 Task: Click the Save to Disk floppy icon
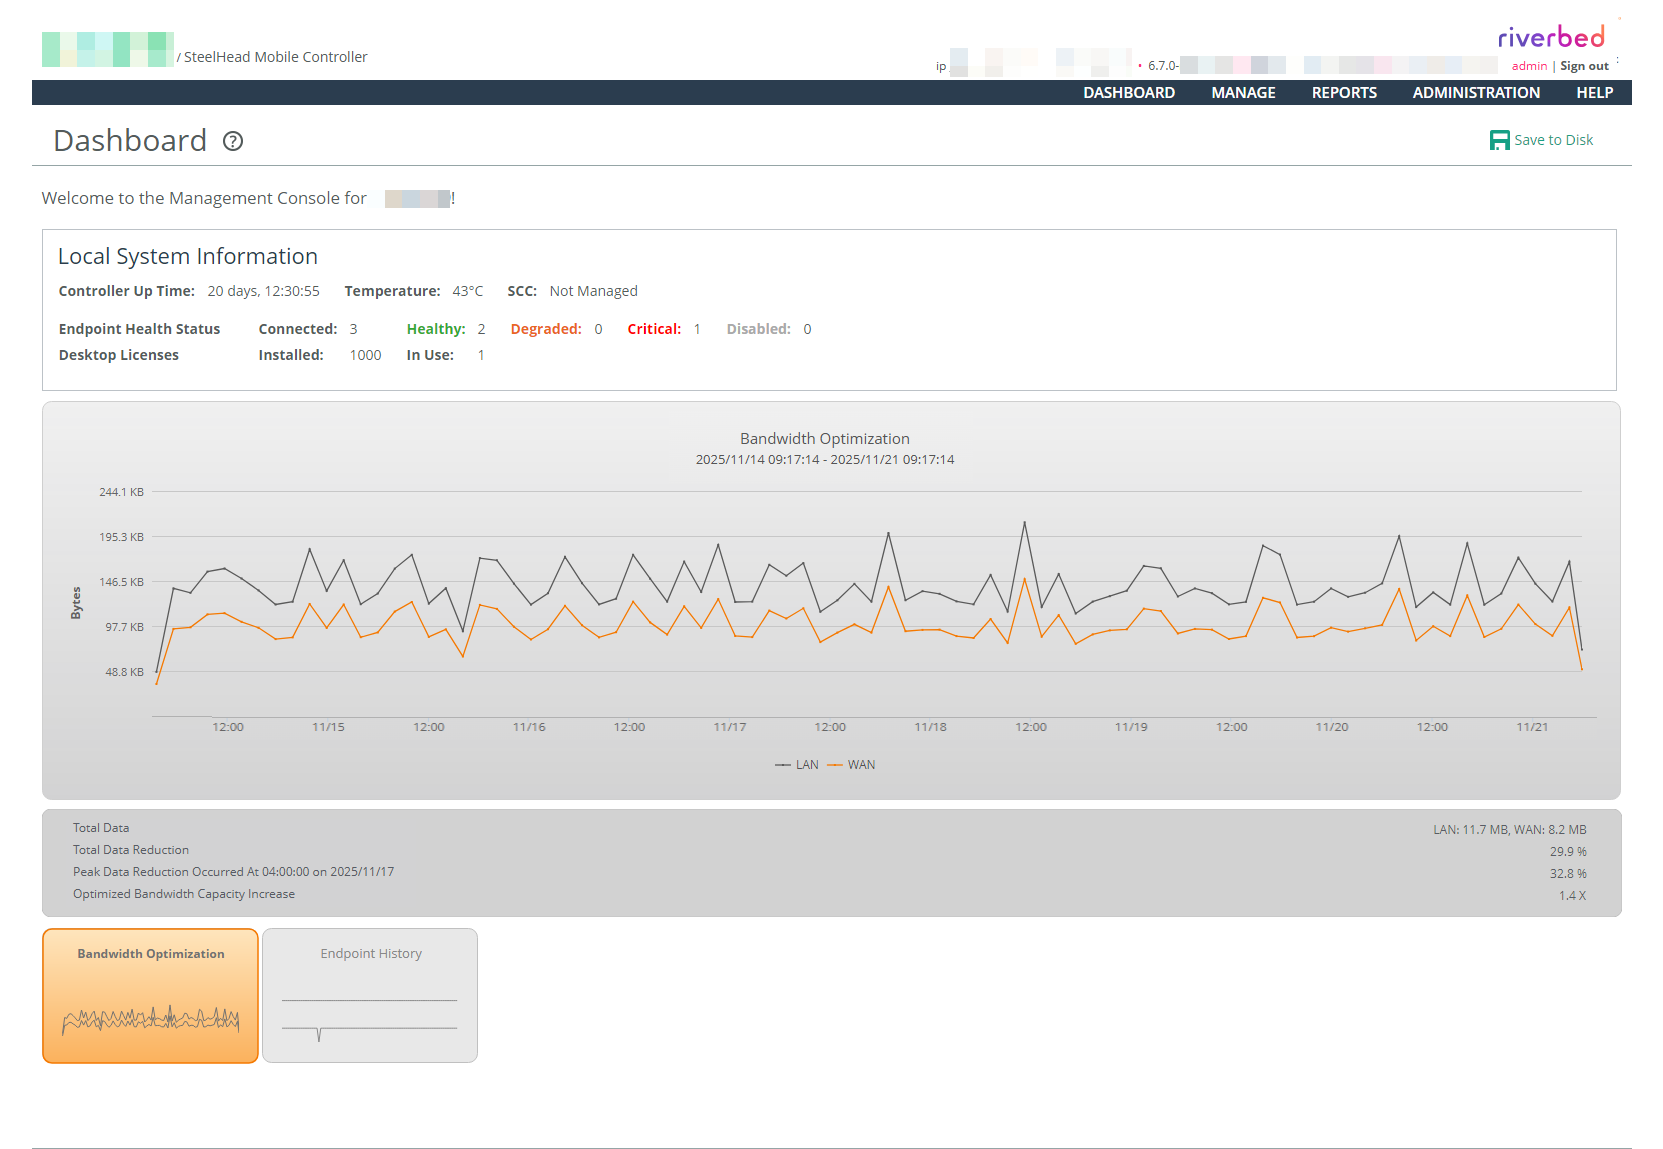[x=1499, y=140]
